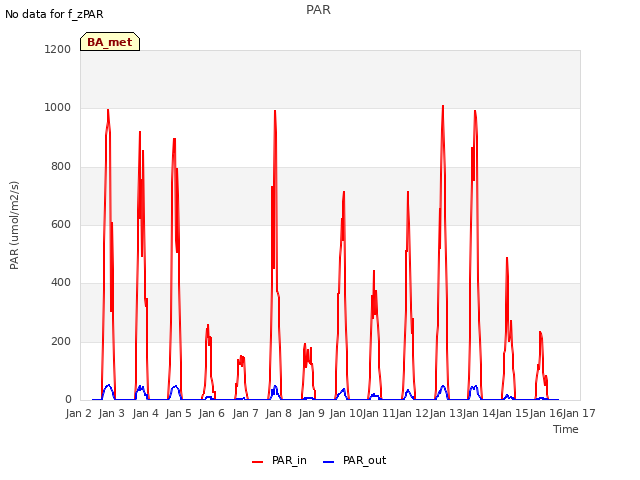Click the Jan 5 x-axis tick label
This screenshot has height=480, width=640.
(x=178, y=413)
